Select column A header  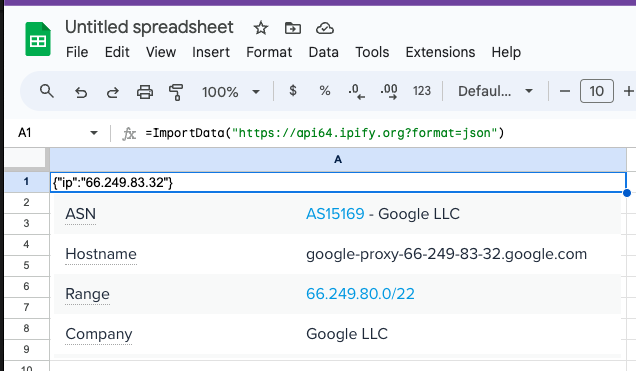pyautogui.click(x=338, y=159)
